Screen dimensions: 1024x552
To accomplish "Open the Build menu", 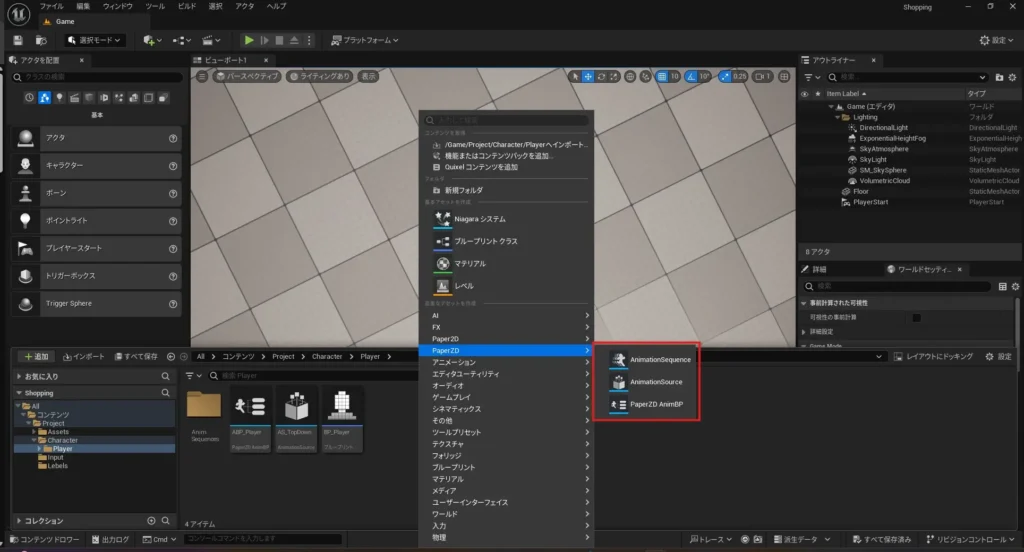I will 187,7.
